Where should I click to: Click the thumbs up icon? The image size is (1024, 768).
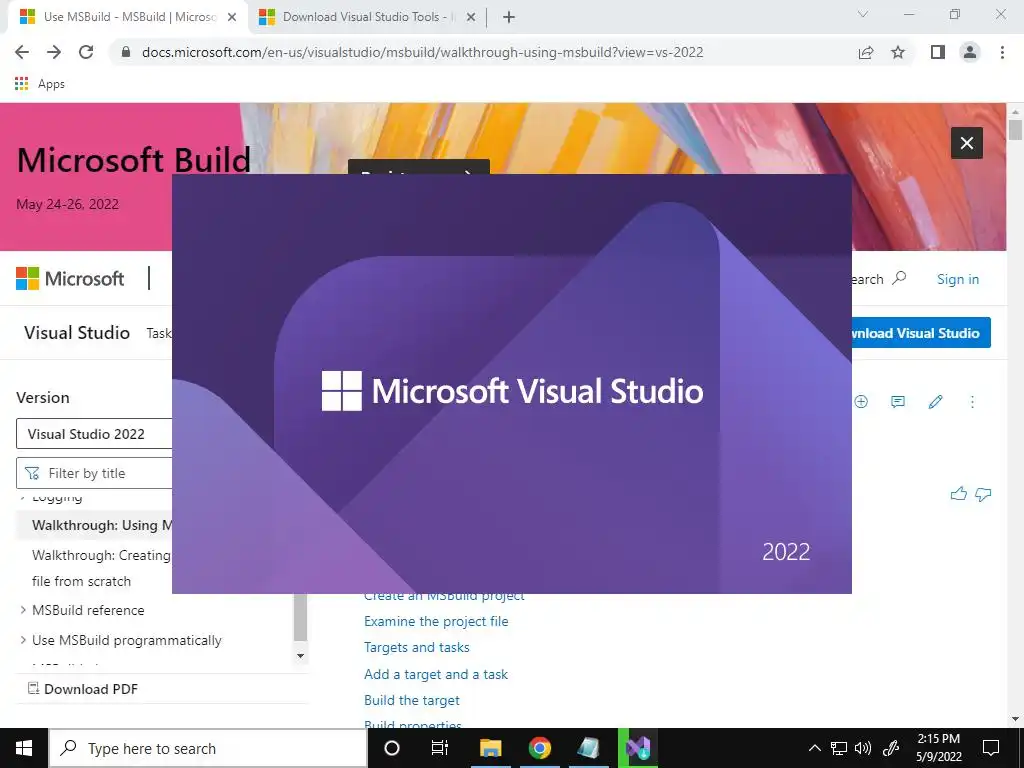(x=958, y=494)
